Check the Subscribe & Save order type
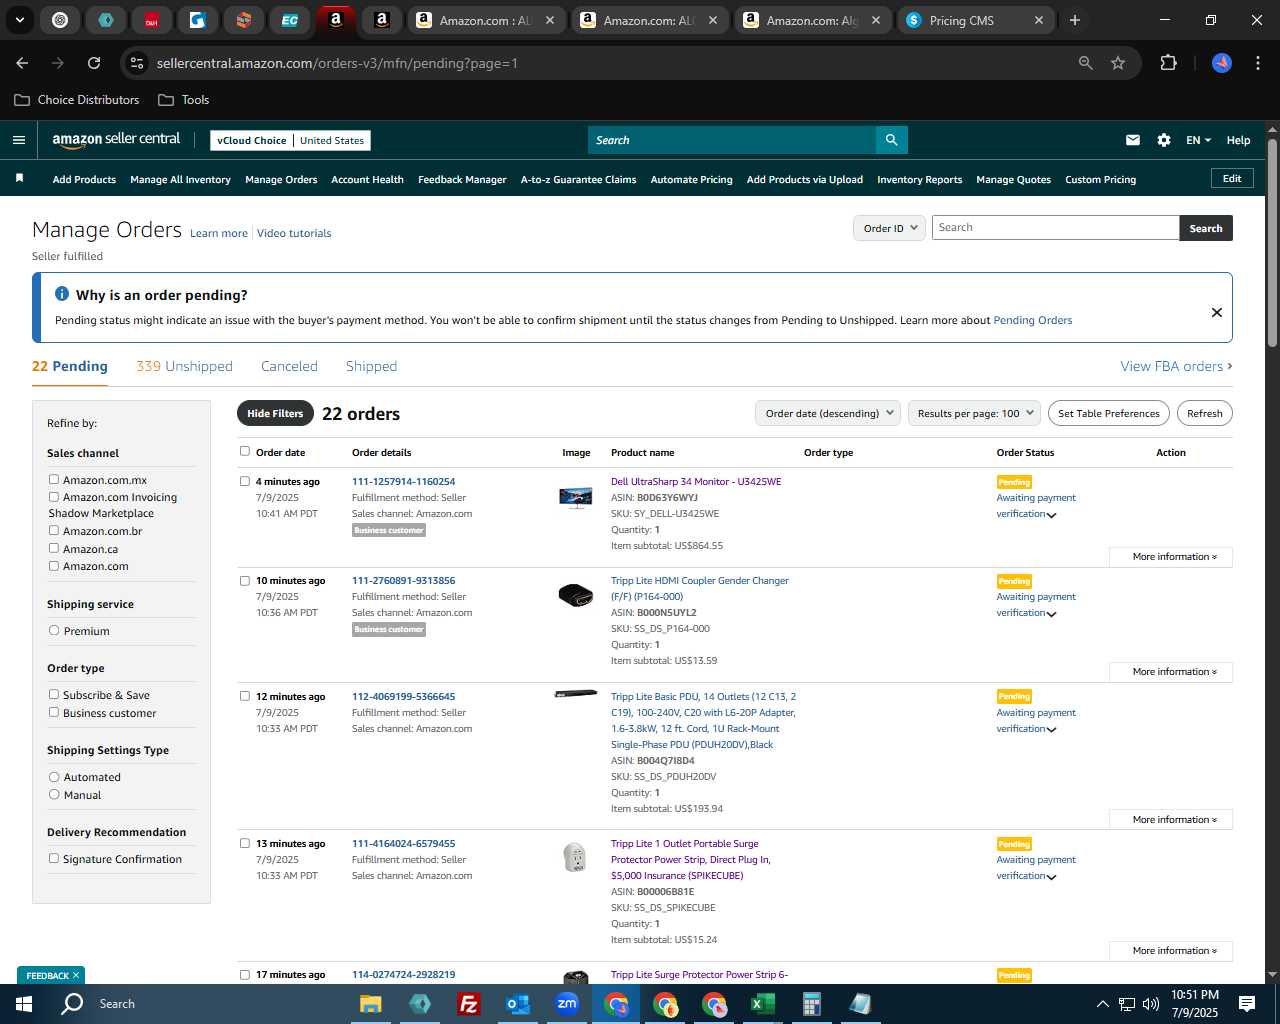This screenshot has width=1280, height=1024. click(x=54, y=695)
